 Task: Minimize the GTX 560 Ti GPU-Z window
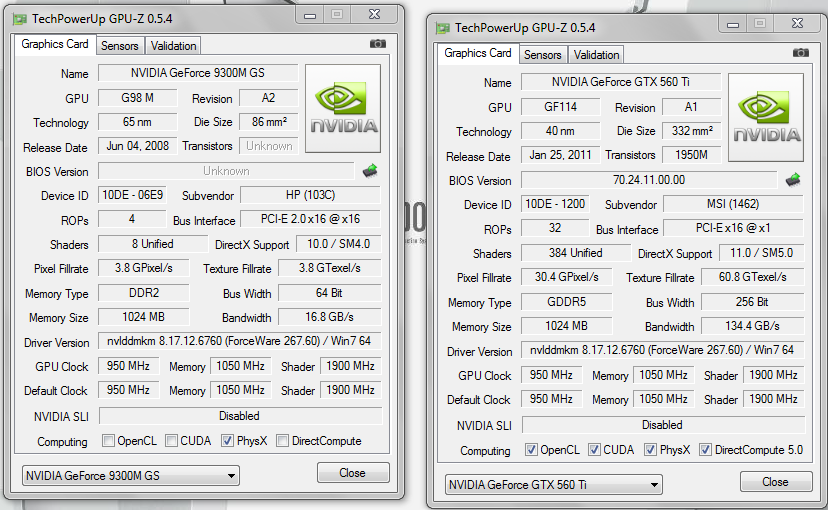(733, 24)
